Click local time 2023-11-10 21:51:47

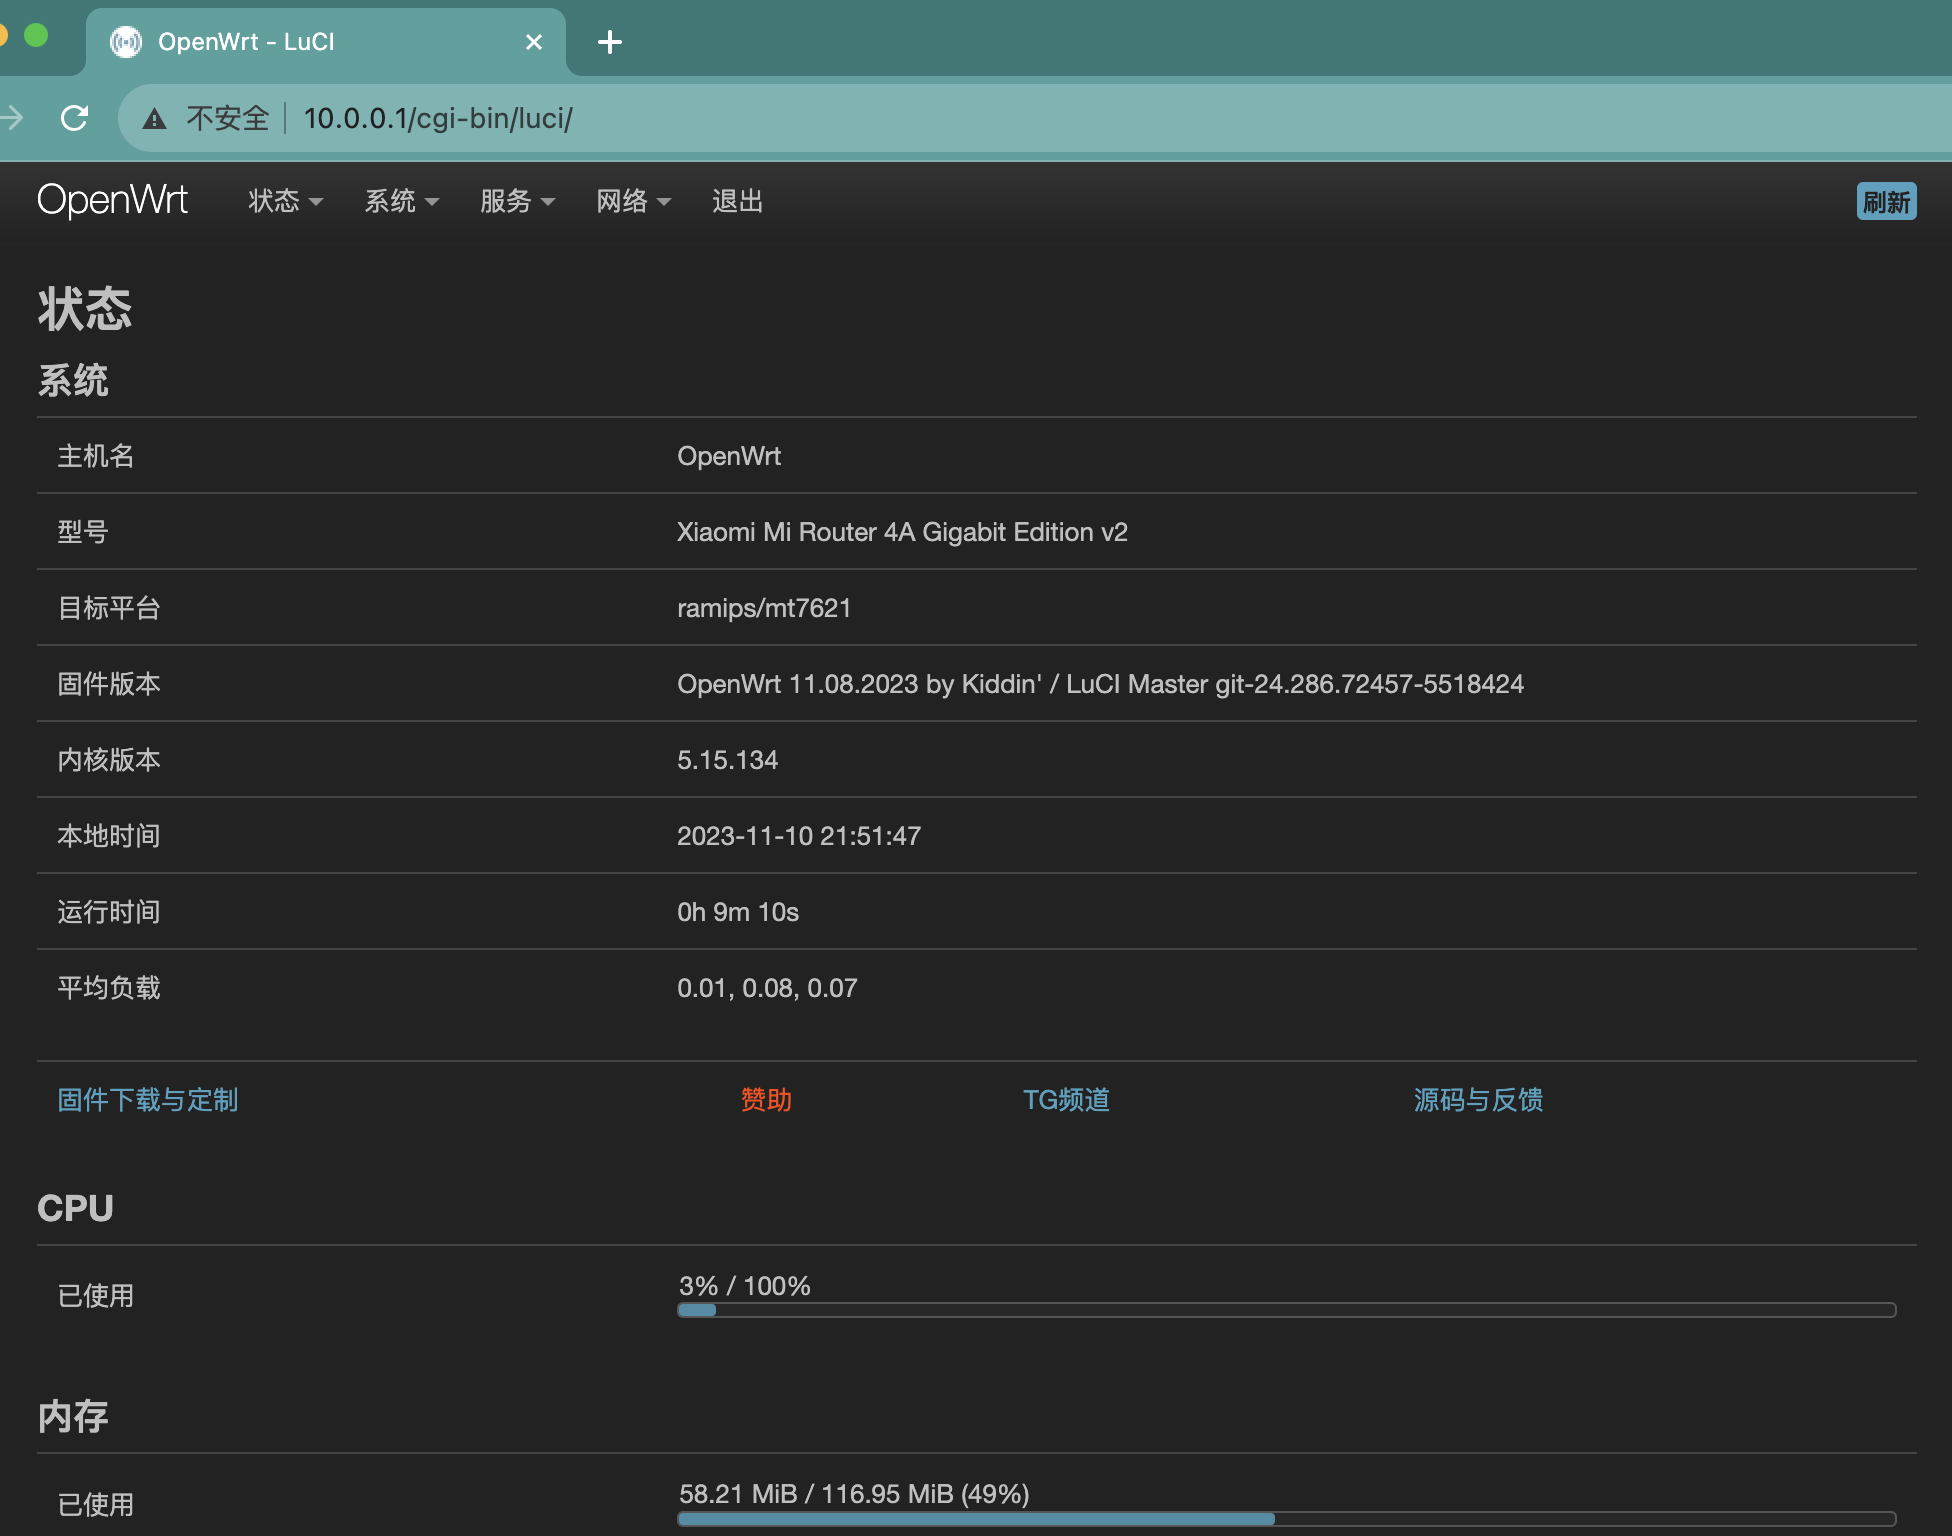(x=799, y=836)
